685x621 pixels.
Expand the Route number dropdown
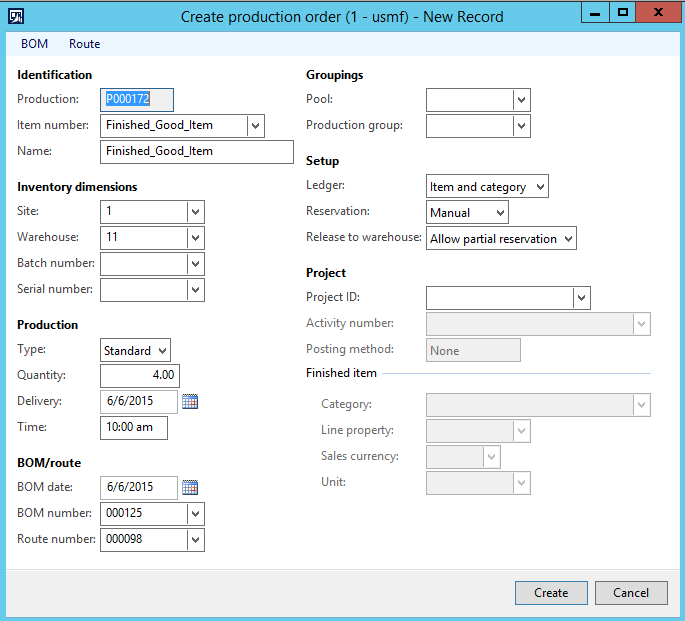196,540
